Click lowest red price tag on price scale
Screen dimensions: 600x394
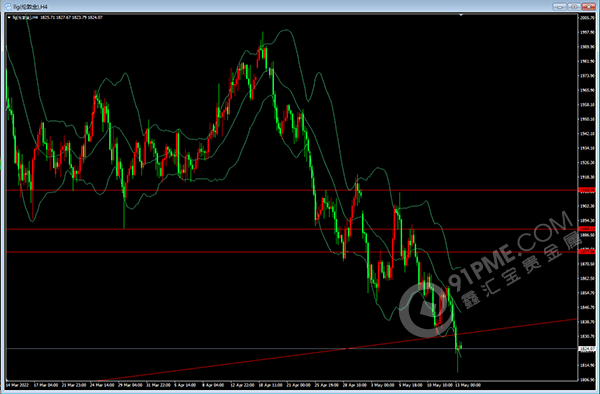coord(587,252)
